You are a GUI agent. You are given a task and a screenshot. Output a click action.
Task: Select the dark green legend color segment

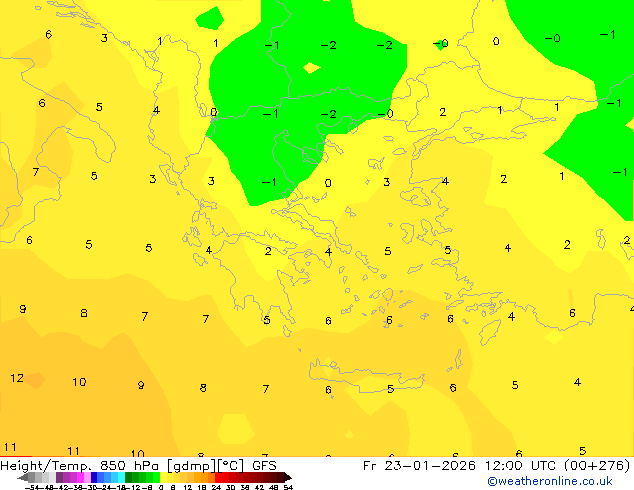click(128, 477)
